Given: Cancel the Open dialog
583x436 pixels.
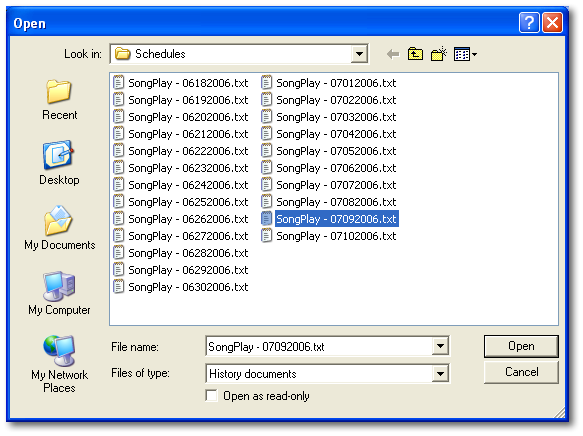Looking at the screenshot, I should (x=521, y=372).
